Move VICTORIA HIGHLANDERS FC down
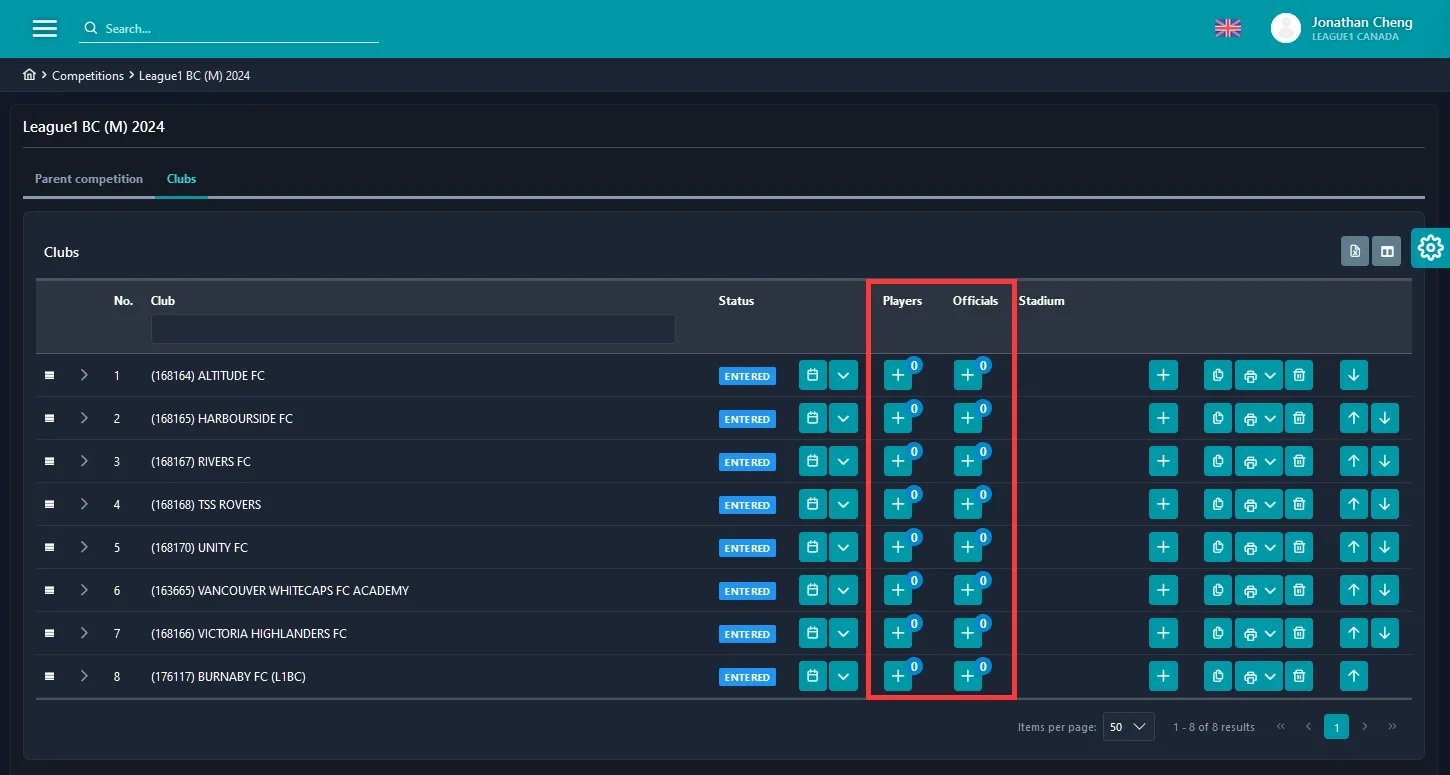 [x=1385, y=633]
